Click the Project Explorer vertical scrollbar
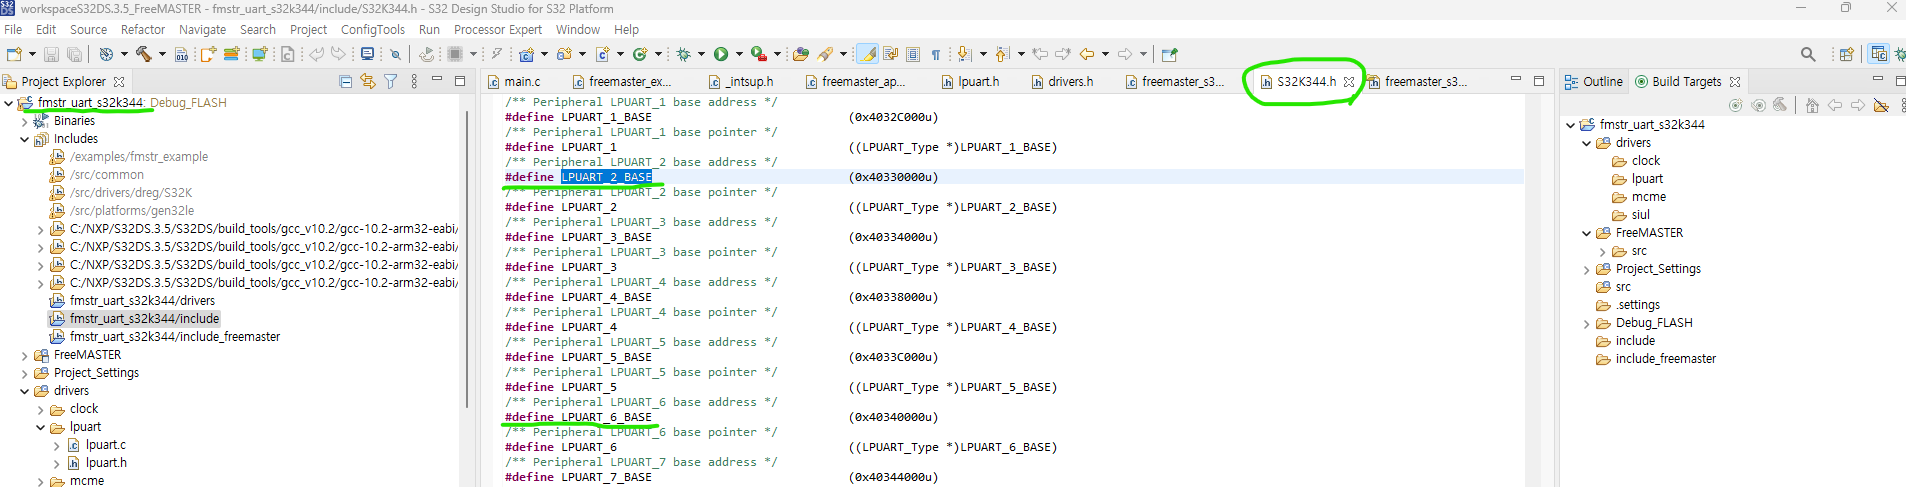Image resolution: width=1906 pixels, height=487 pixels. pos(466,260)
